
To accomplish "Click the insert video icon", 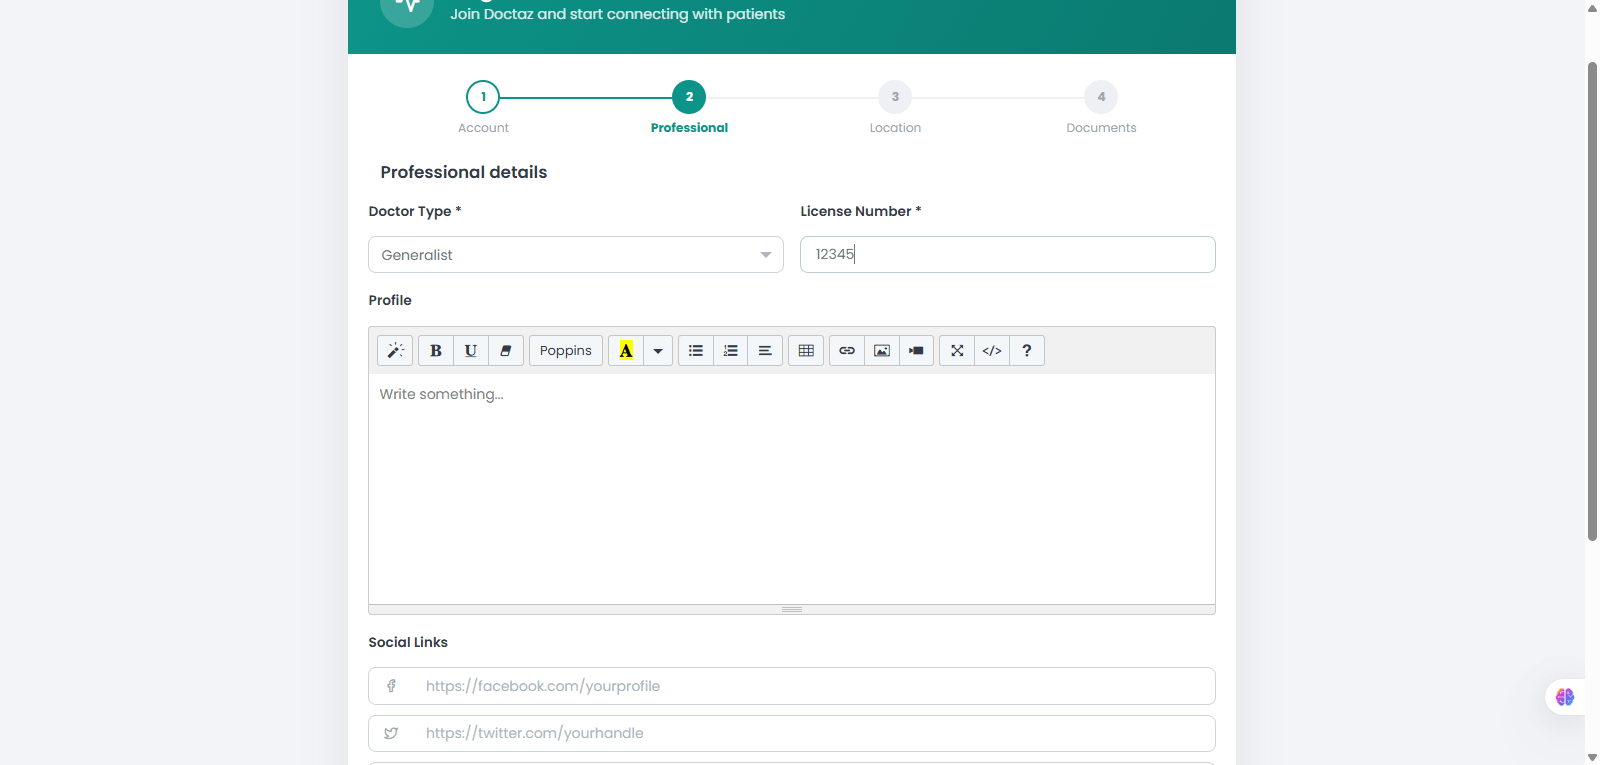I will click(x=917, y=351).
